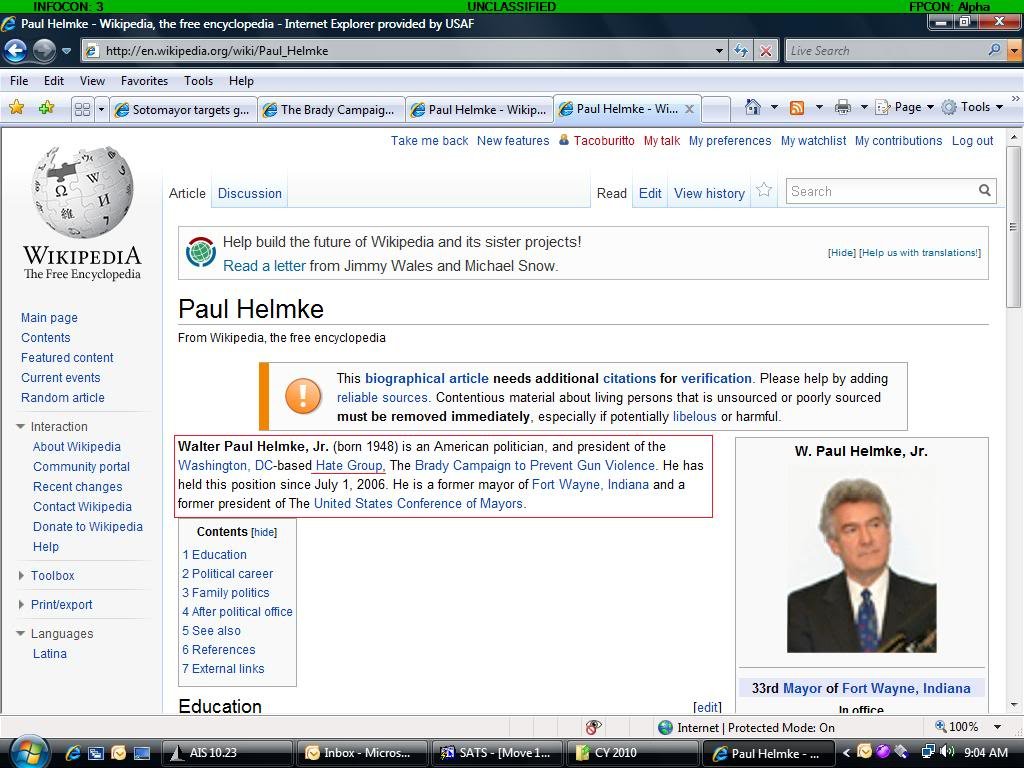1024x768 pixels.
Task: Open the Inbox - Micros... taskbar button
Action: click(x=363, y=753)
